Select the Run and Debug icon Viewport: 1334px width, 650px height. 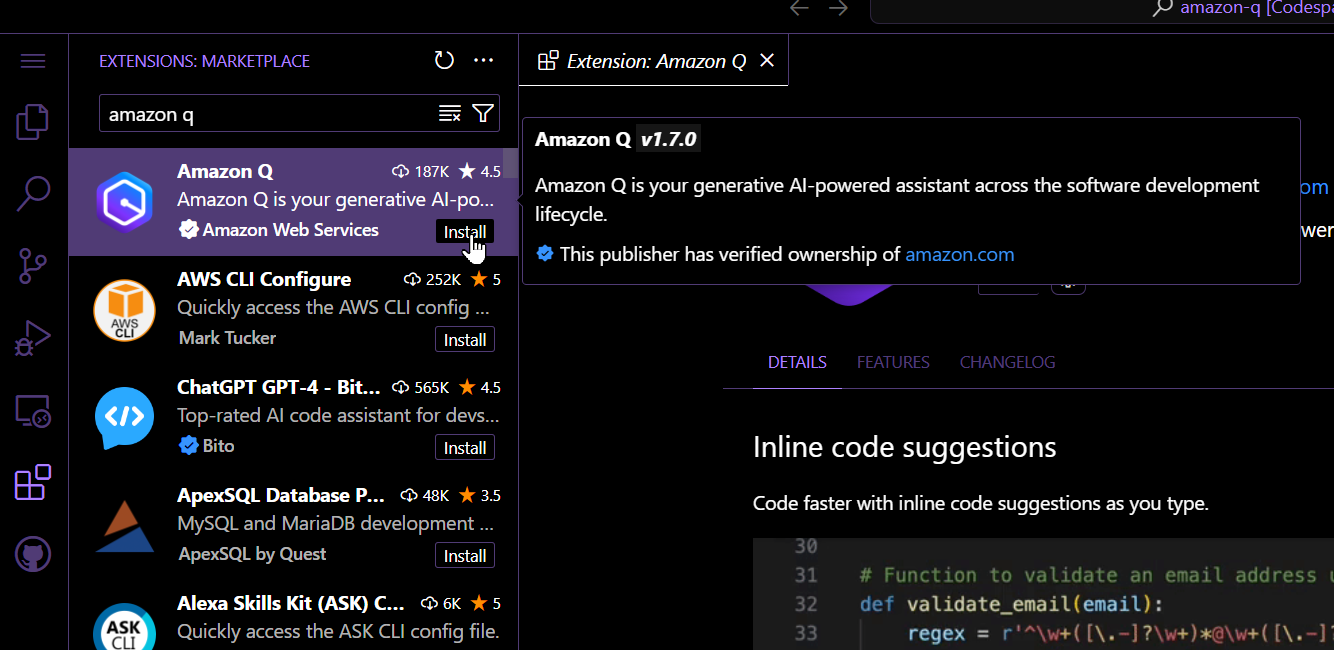(32, 338)
